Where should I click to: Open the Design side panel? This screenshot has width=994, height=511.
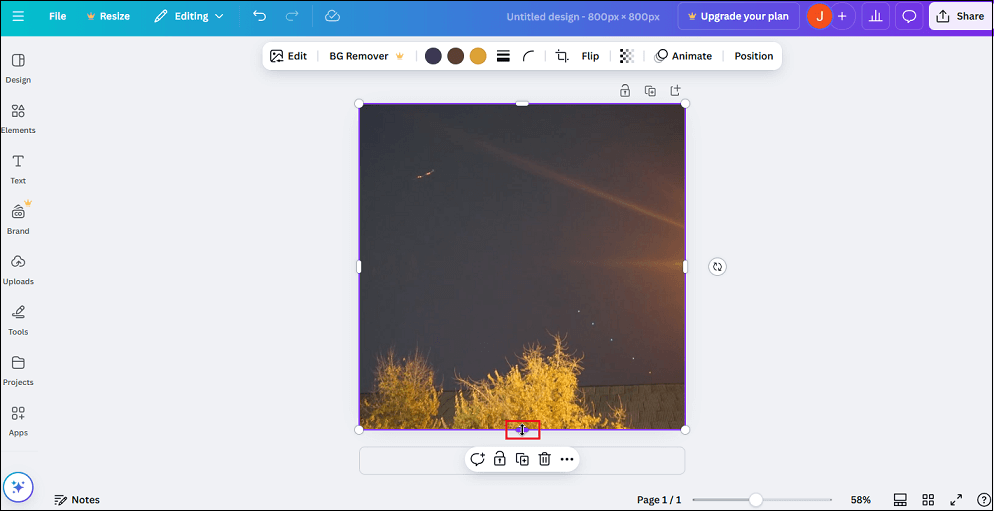coord(18,68)
